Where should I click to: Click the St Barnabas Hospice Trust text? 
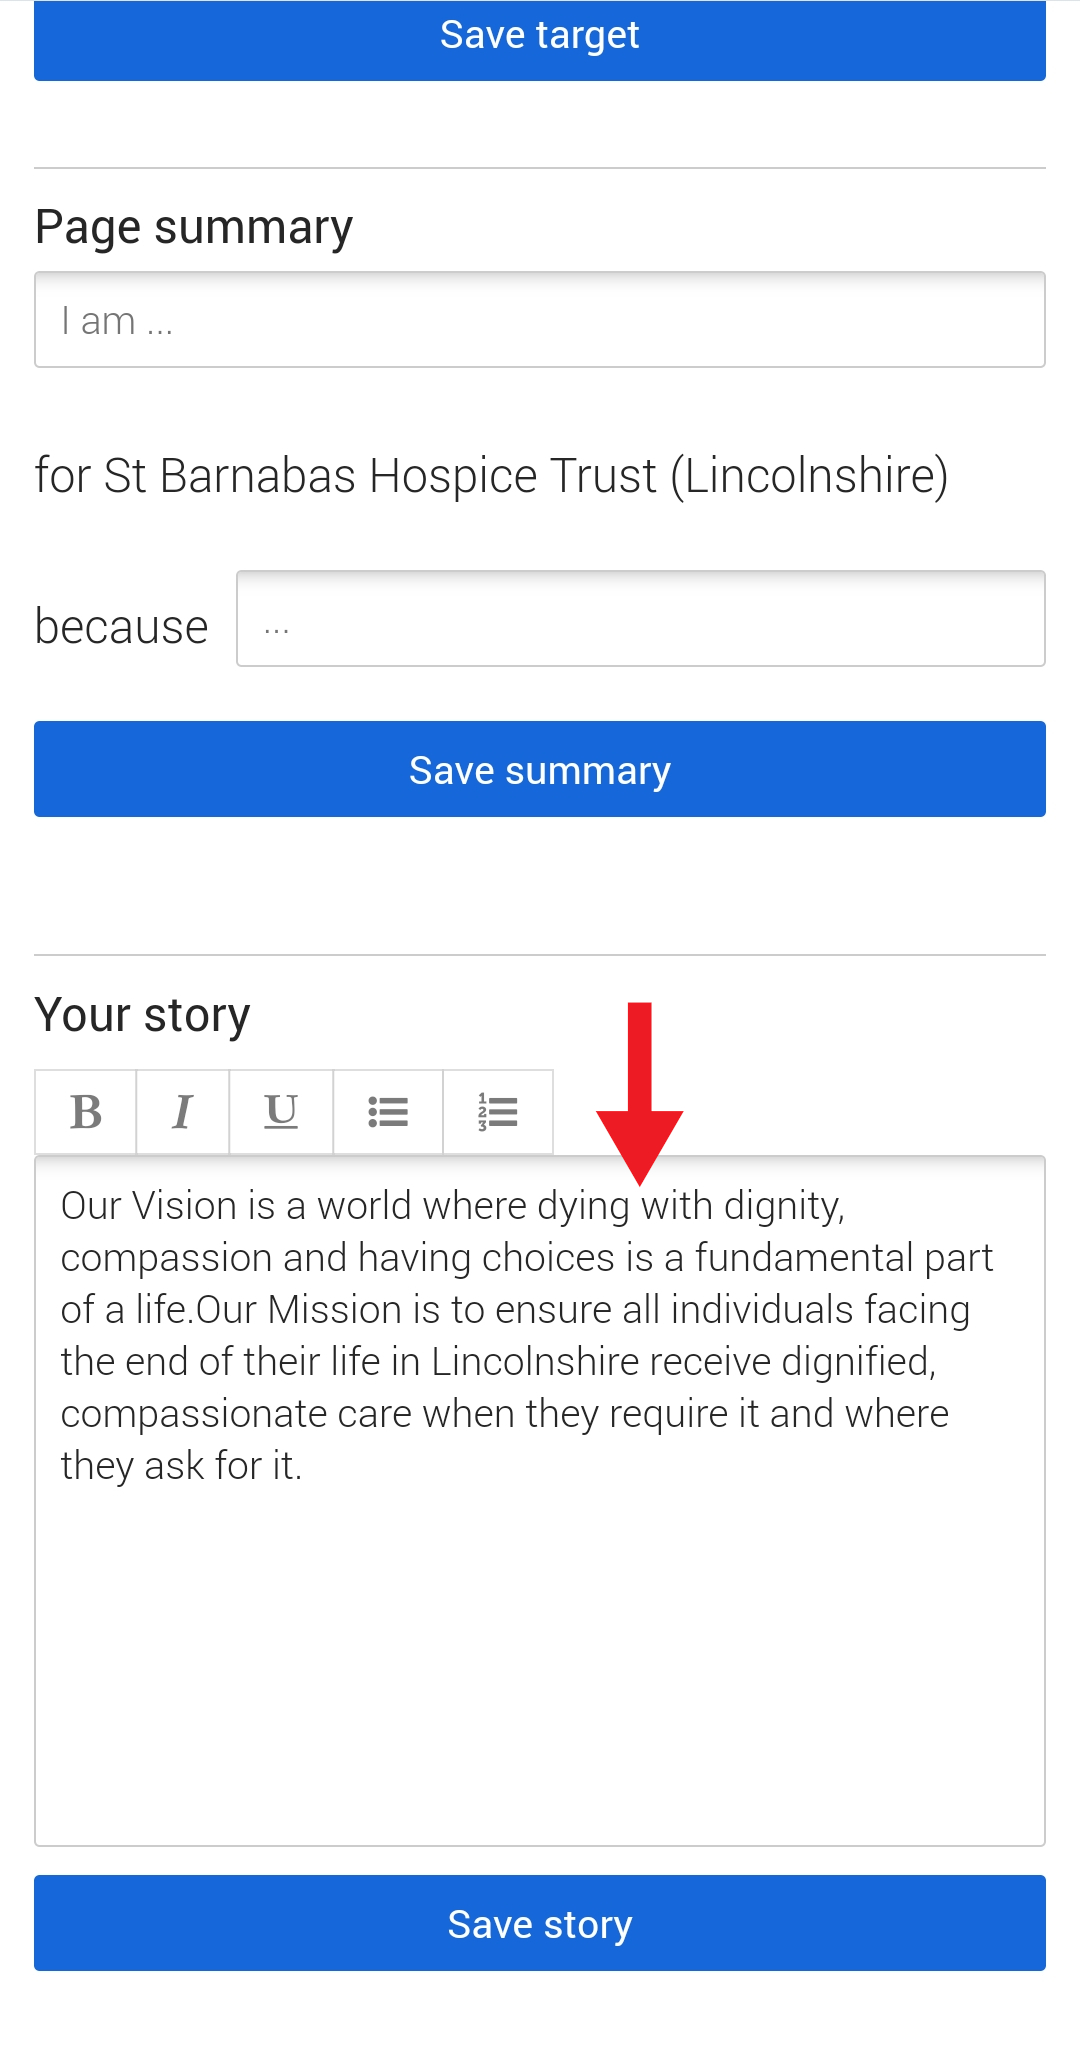click(x=491, y=476)
